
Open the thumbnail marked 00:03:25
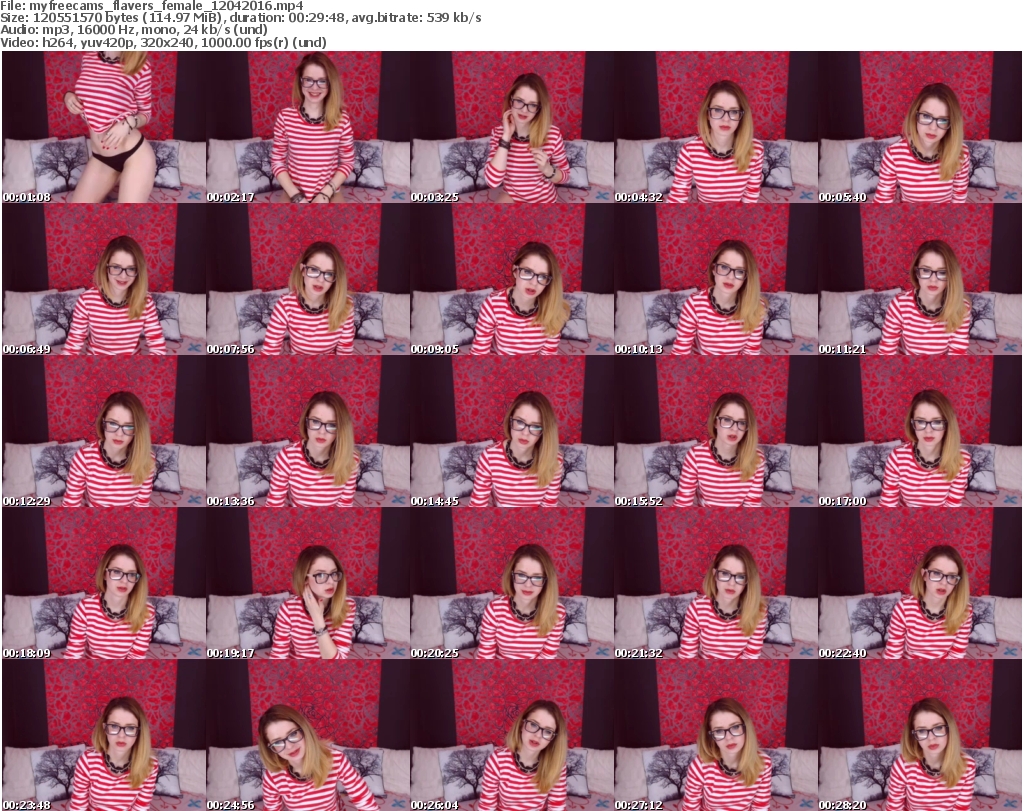coord(511,127)
